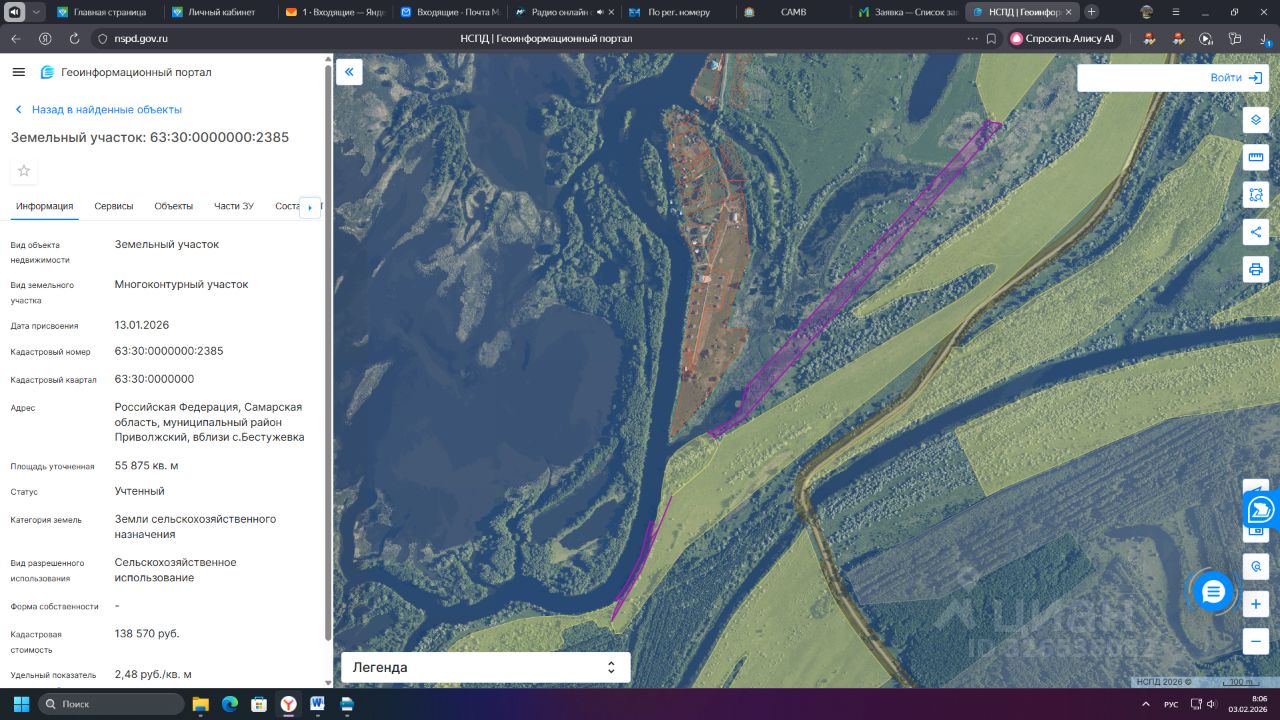1280x720 pixels.
Task: Click the Windows taskbar Поиск box
Action: [x=111, y=704]
